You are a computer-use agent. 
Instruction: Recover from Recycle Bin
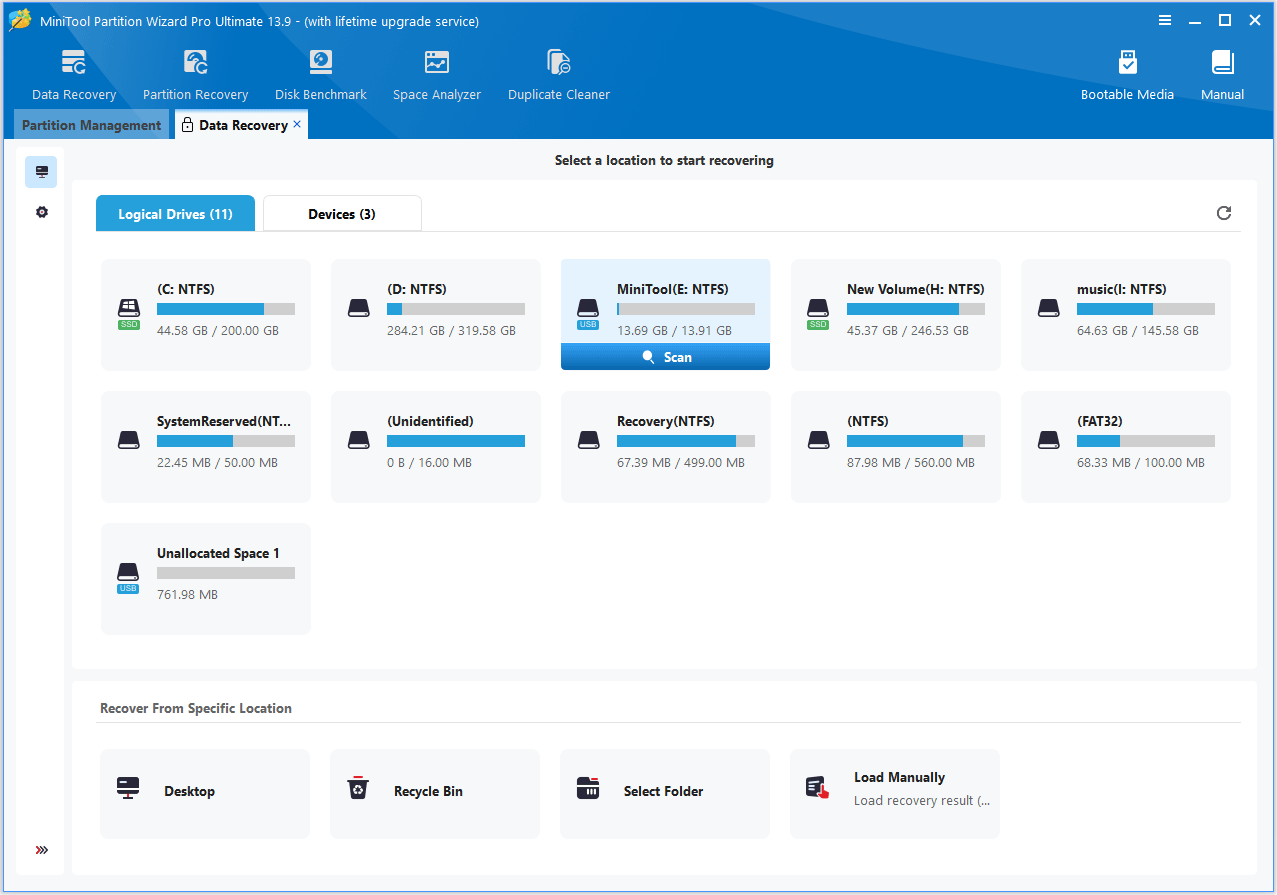coord(435,793)
